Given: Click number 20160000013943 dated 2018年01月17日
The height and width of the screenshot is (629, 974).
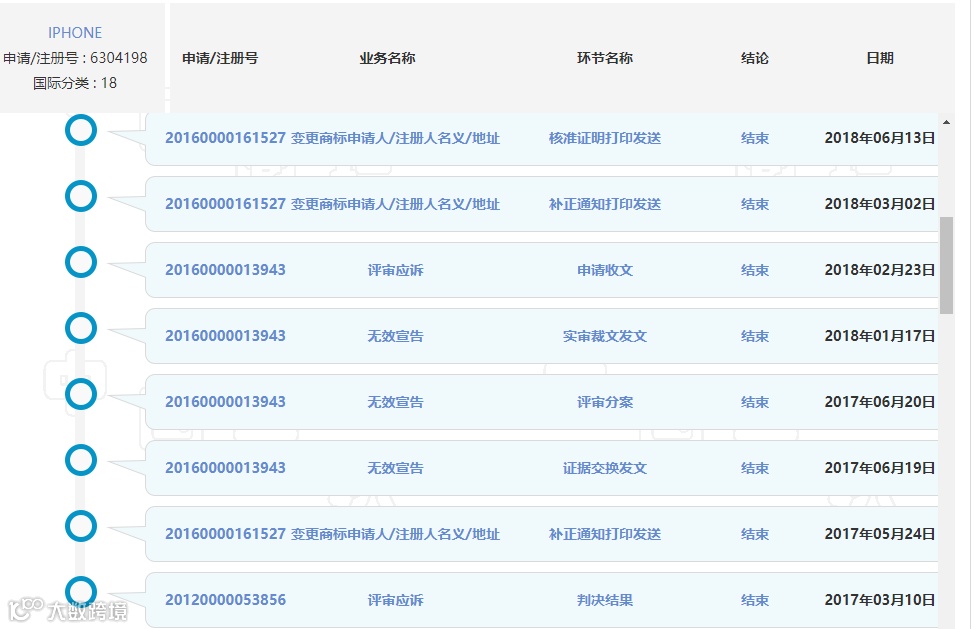Looking at the screenshot, I should tap(225, 336).
